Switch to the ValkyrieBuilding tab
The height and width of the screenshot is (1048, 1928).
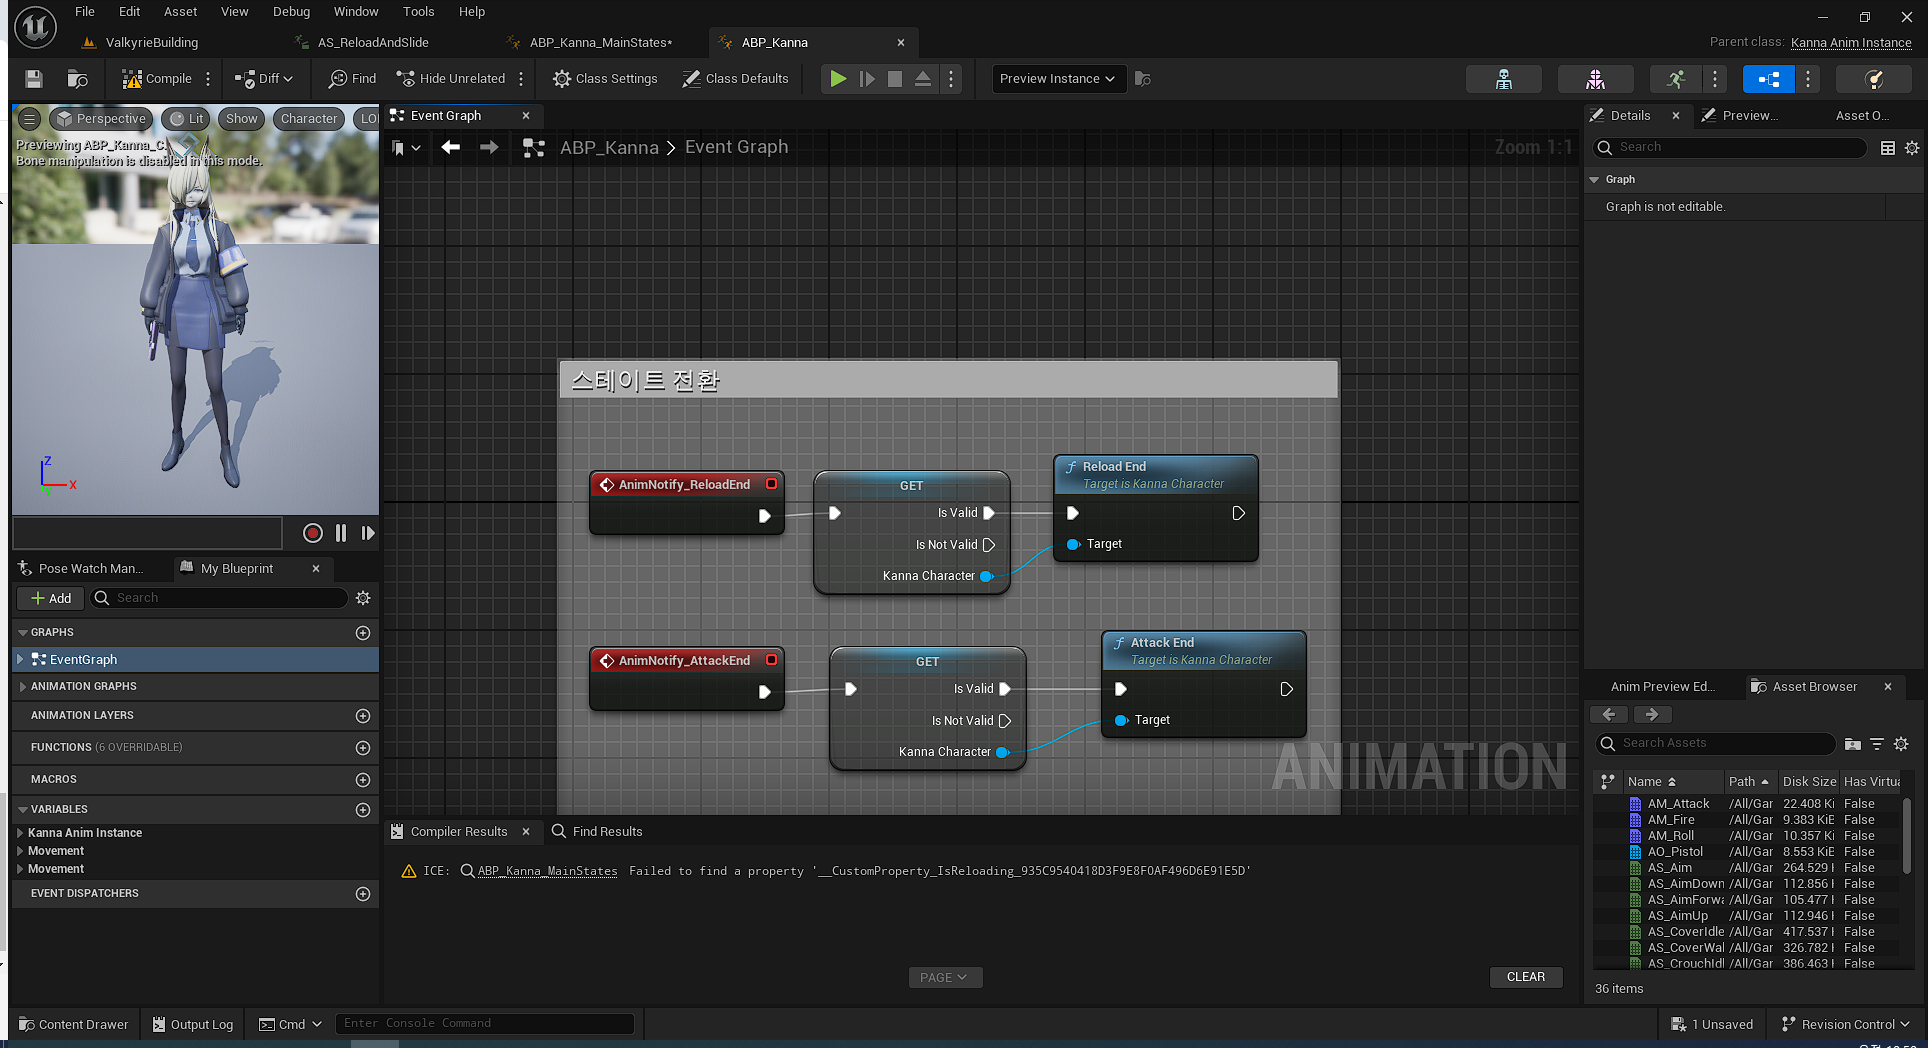pyautogui.click(x=151, y=43)
